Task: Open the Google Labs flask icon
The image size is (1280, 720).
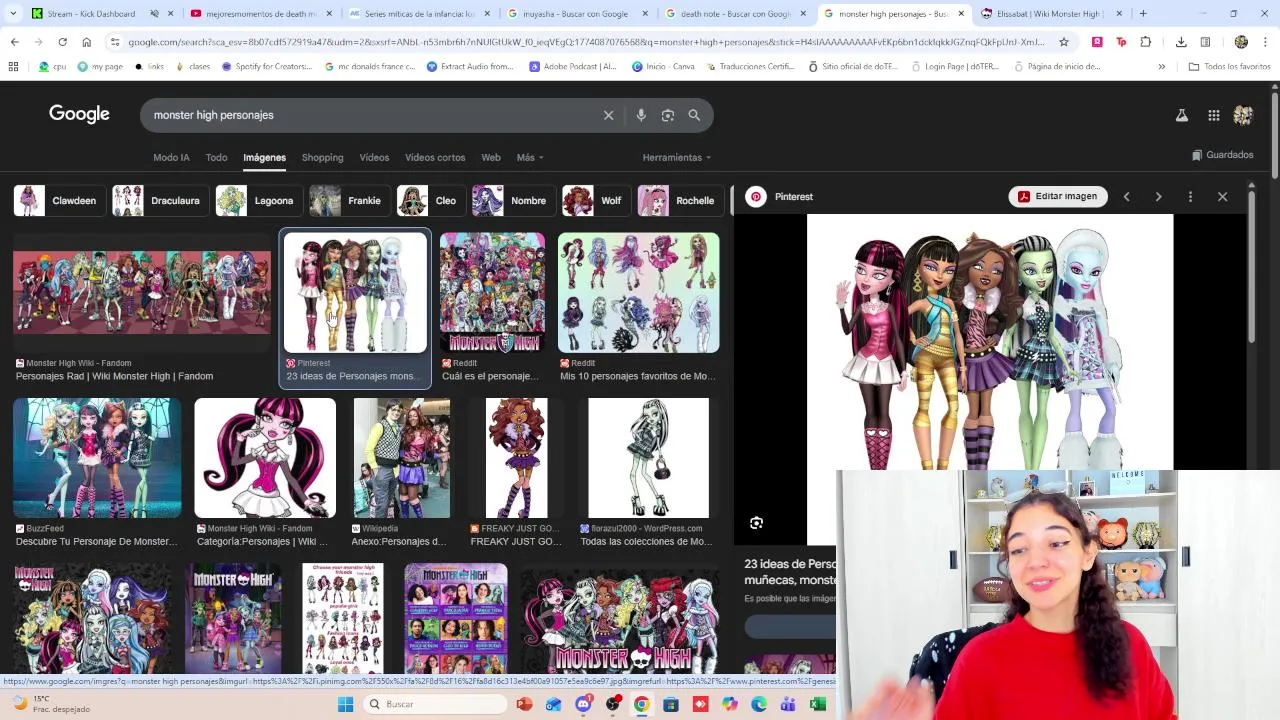Action: pos(1181,115)
